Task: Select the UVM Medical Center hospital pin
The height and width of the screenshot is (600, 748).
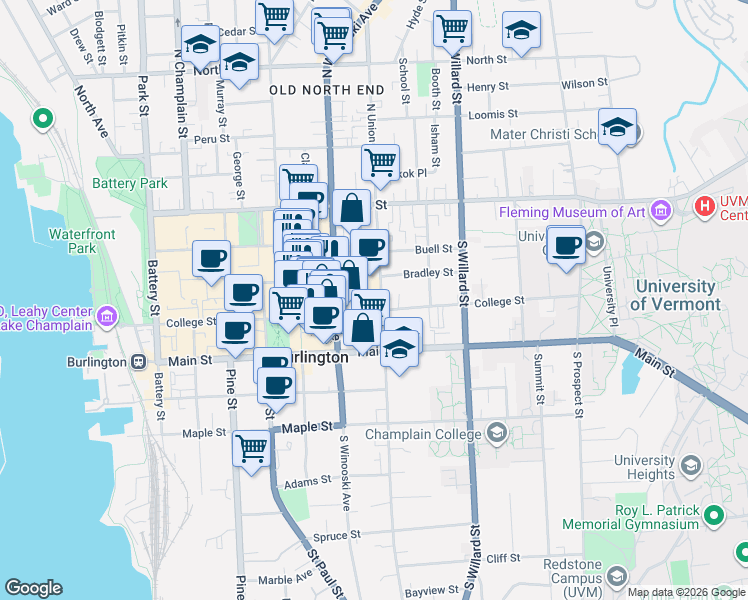Action: [705, 206]
